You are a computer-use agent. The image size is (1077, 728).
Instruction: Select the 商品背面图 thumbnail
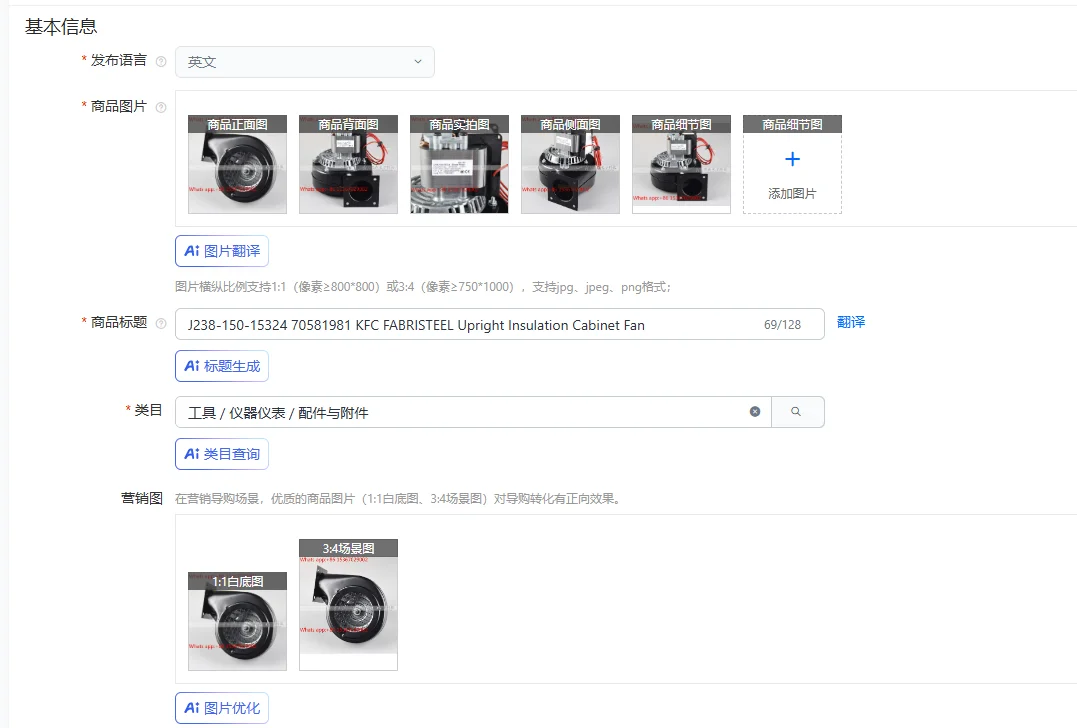(348, 164)
